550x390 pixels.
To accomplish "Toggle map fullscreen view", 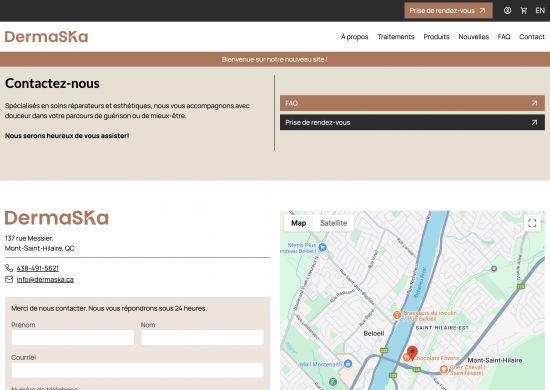I will 532,223.
